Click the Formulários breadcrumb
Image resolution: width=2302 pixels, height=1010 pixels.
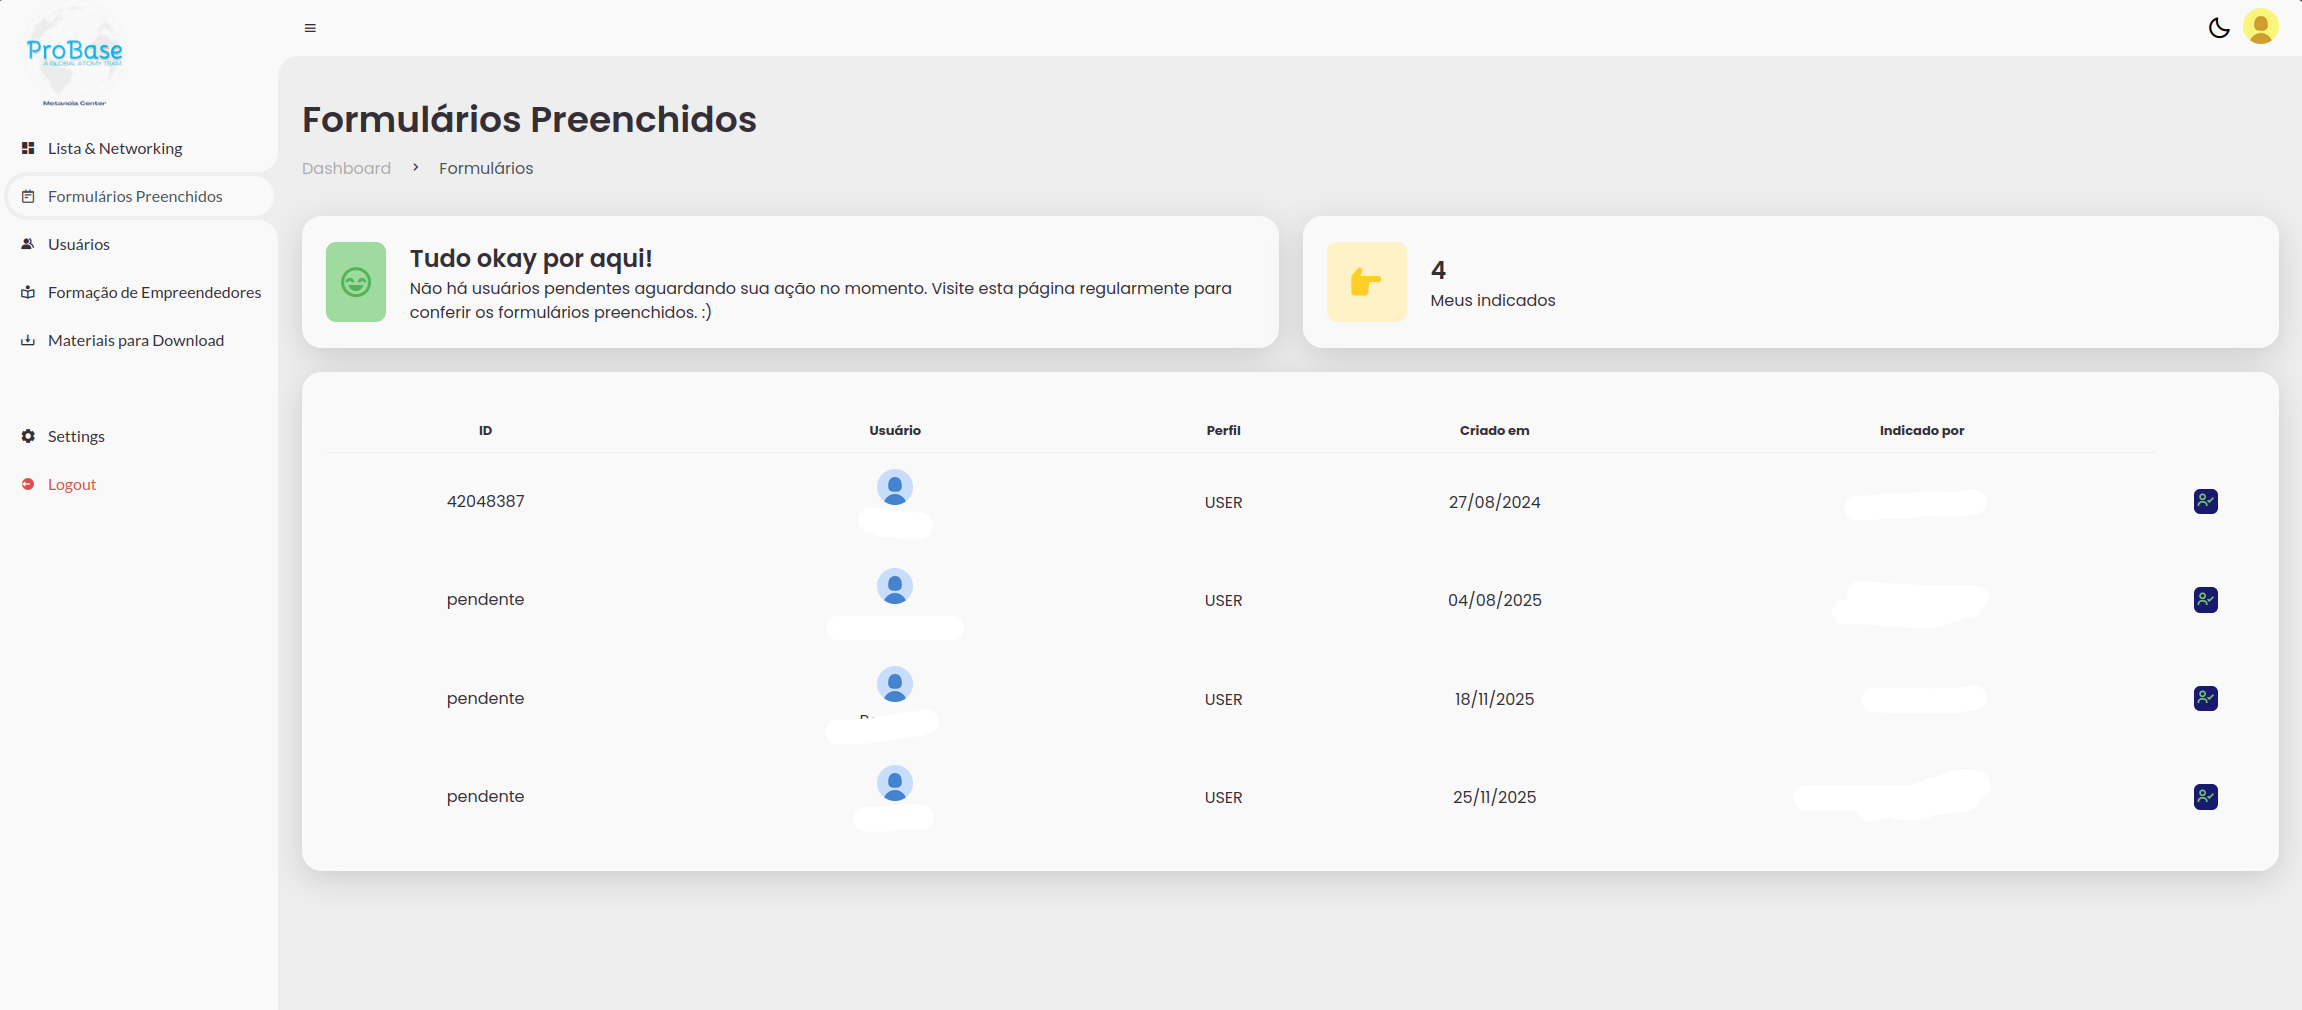[486, 168]
